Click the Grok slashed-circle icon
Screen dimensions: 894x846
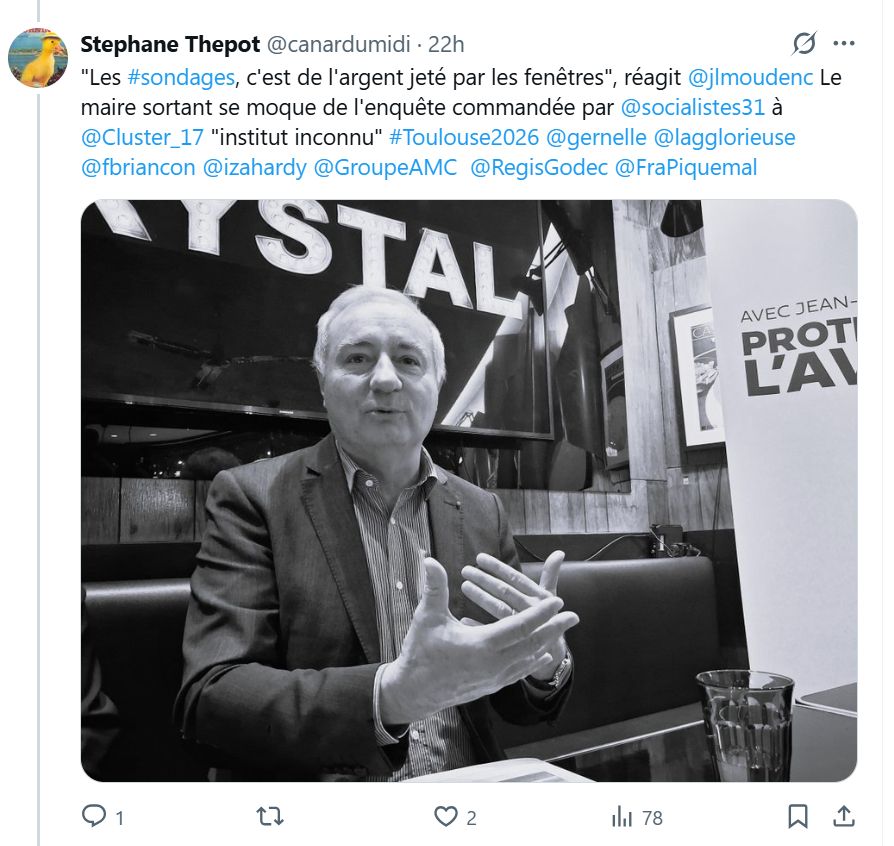pyautogui.click(x=804, y=43)
